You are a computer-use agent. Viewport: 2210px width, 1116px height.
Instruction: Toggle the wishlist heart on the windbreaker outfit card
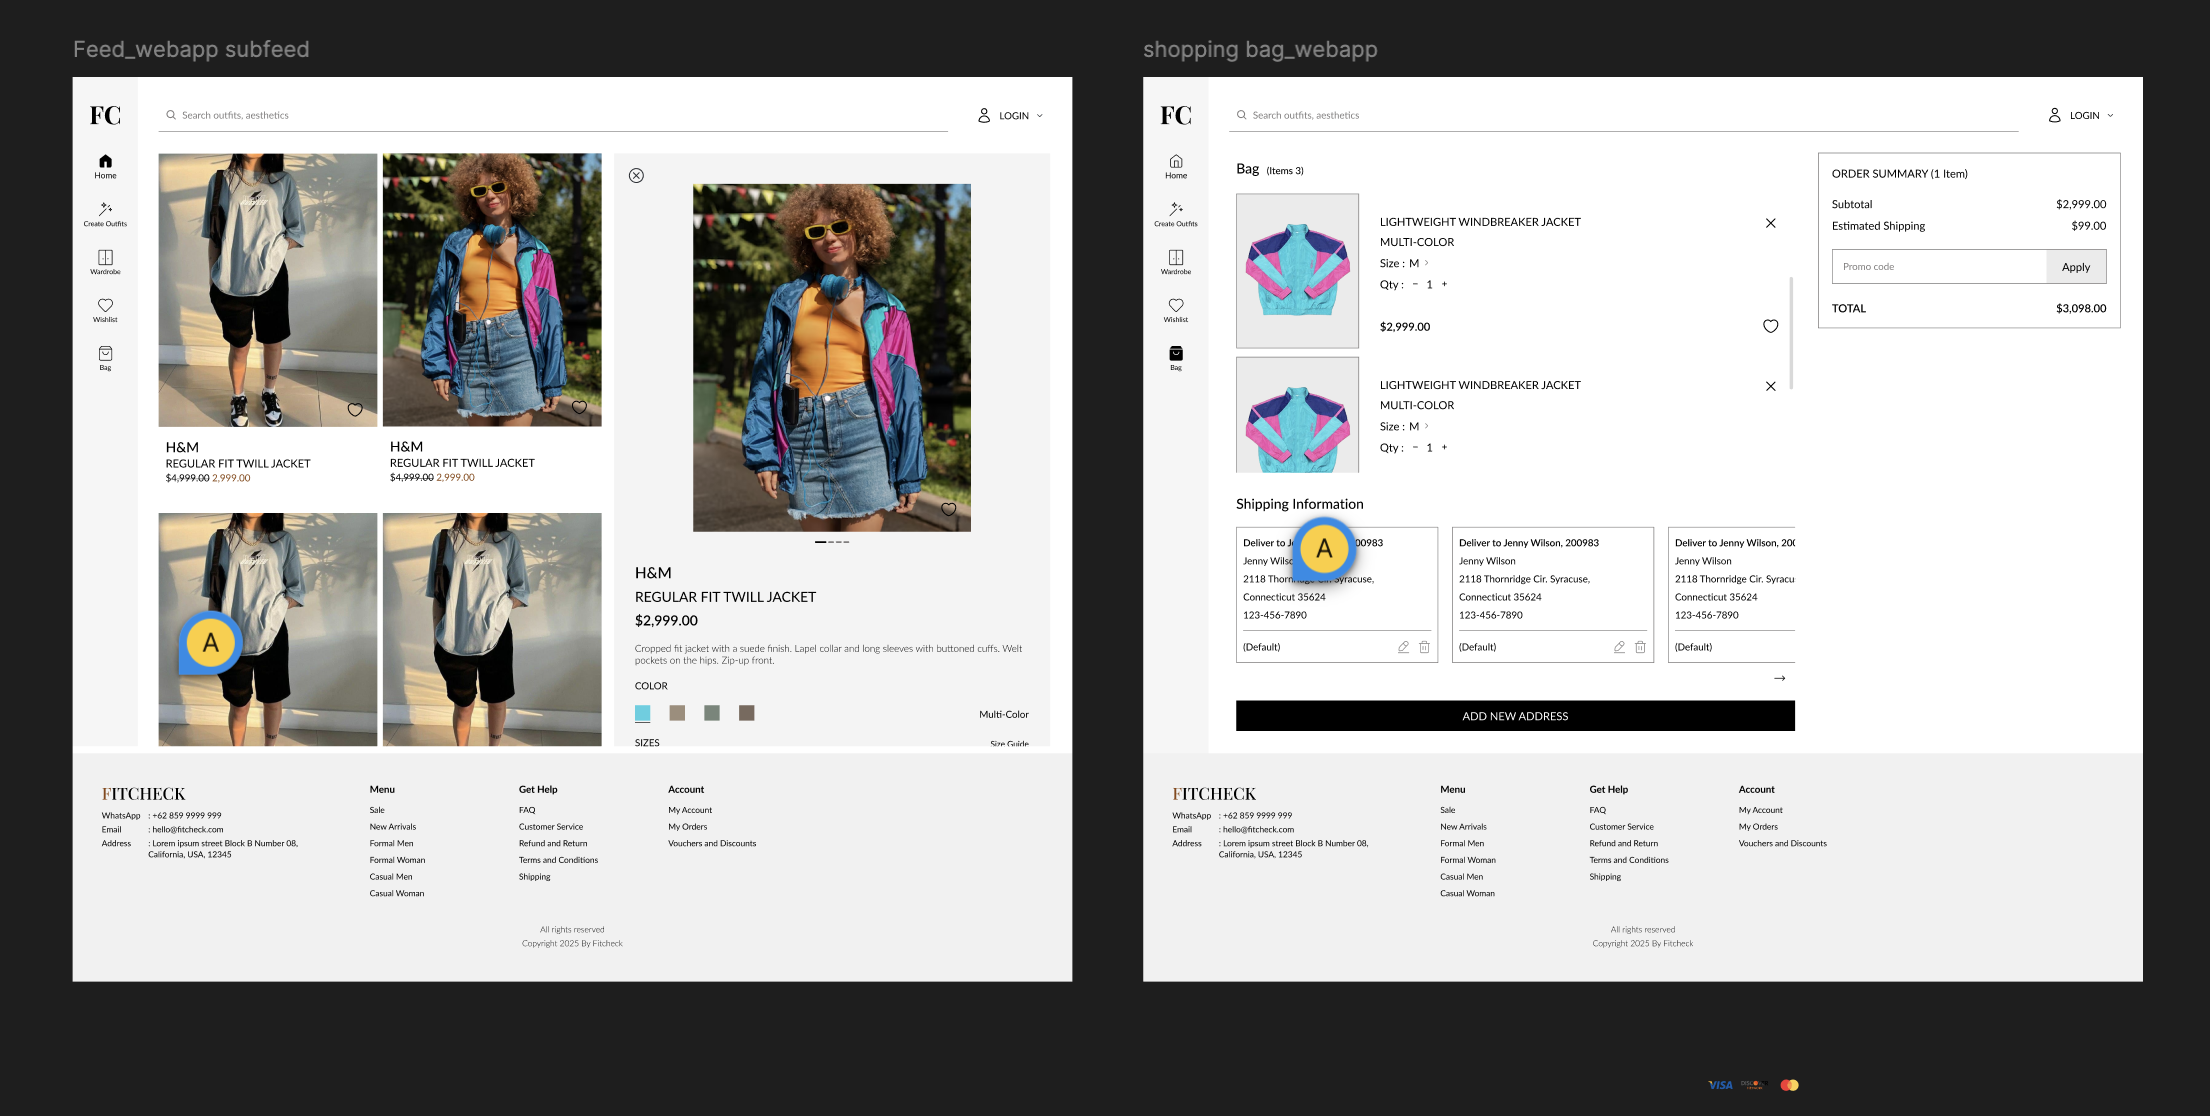coord(579,407)
